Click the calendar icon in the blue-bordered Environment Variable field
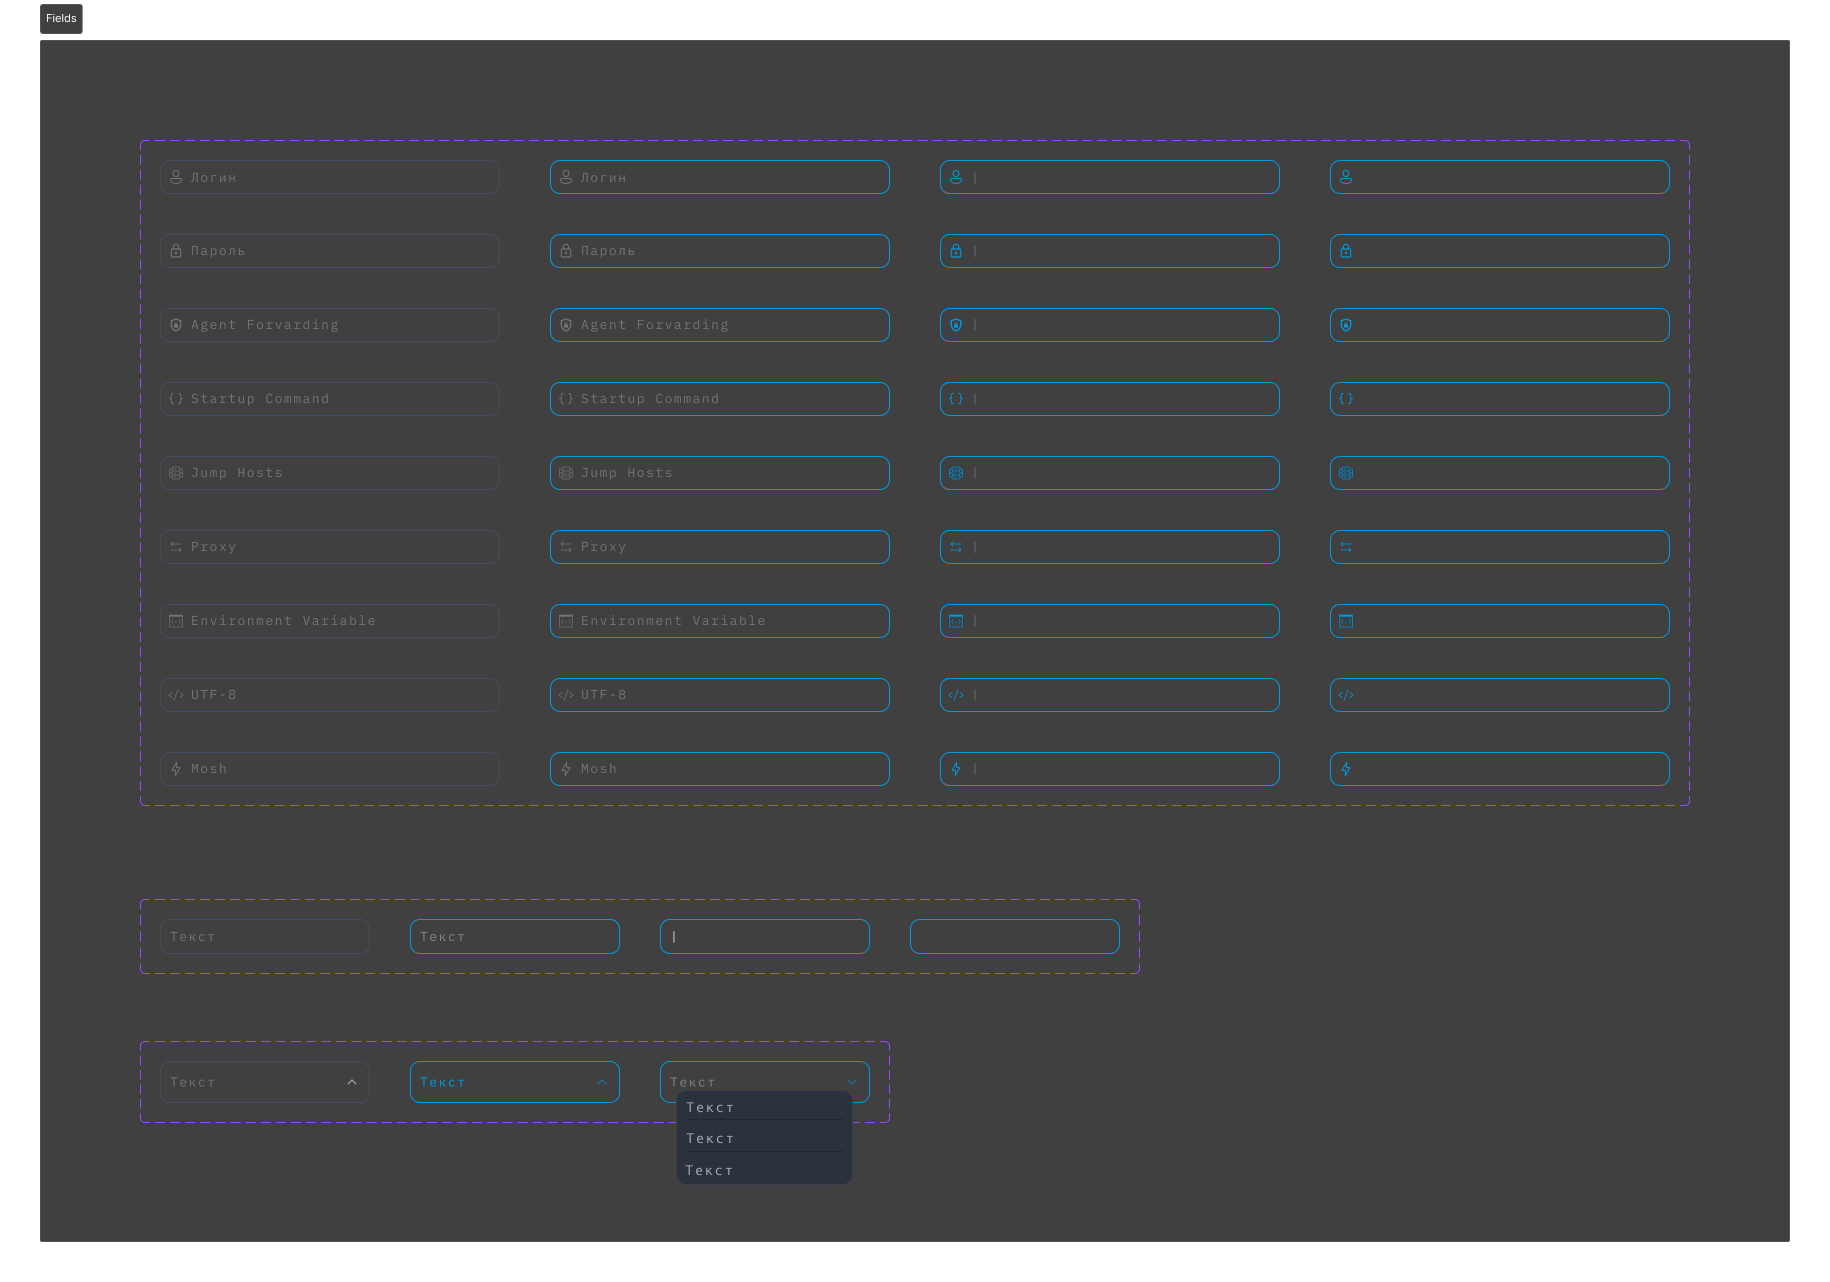This screenshot has height=1282, width=1830. tap(566, 621)
